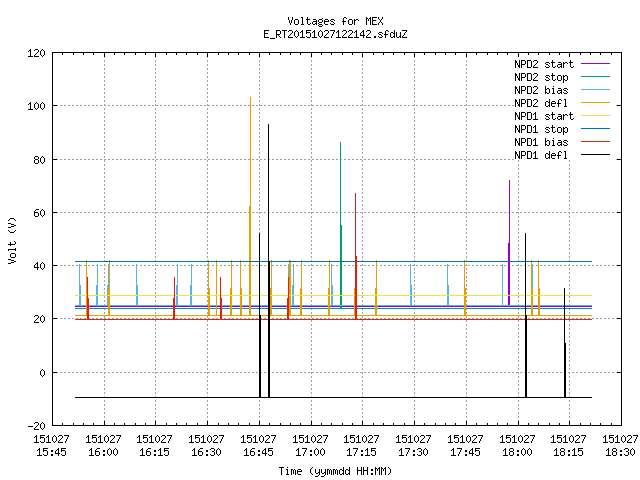640x480 pixels.
Task: Click the y-axis tick value 120
Action: [x=36, y=53]
